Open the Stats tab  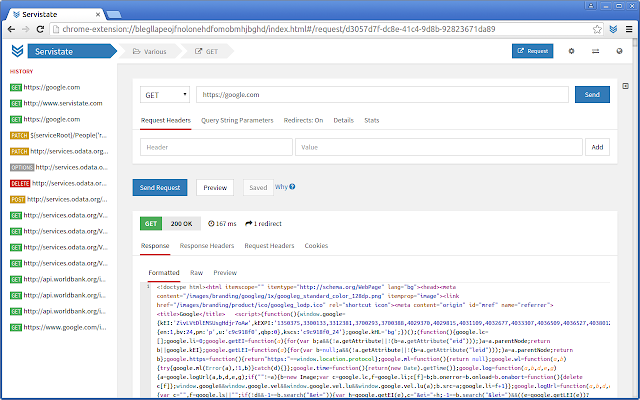tap(371, 120)
